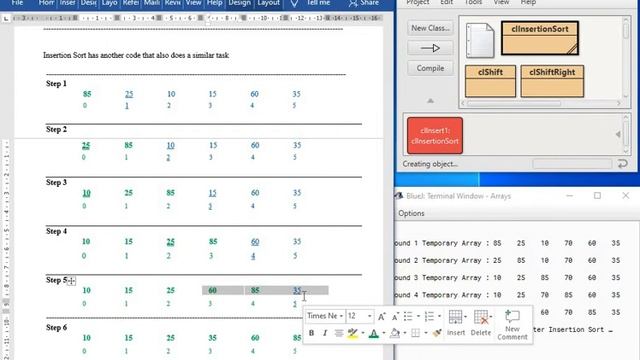The image size is (640, 360).
Task: Click the Delete table icon
Action: coord(481,323)
